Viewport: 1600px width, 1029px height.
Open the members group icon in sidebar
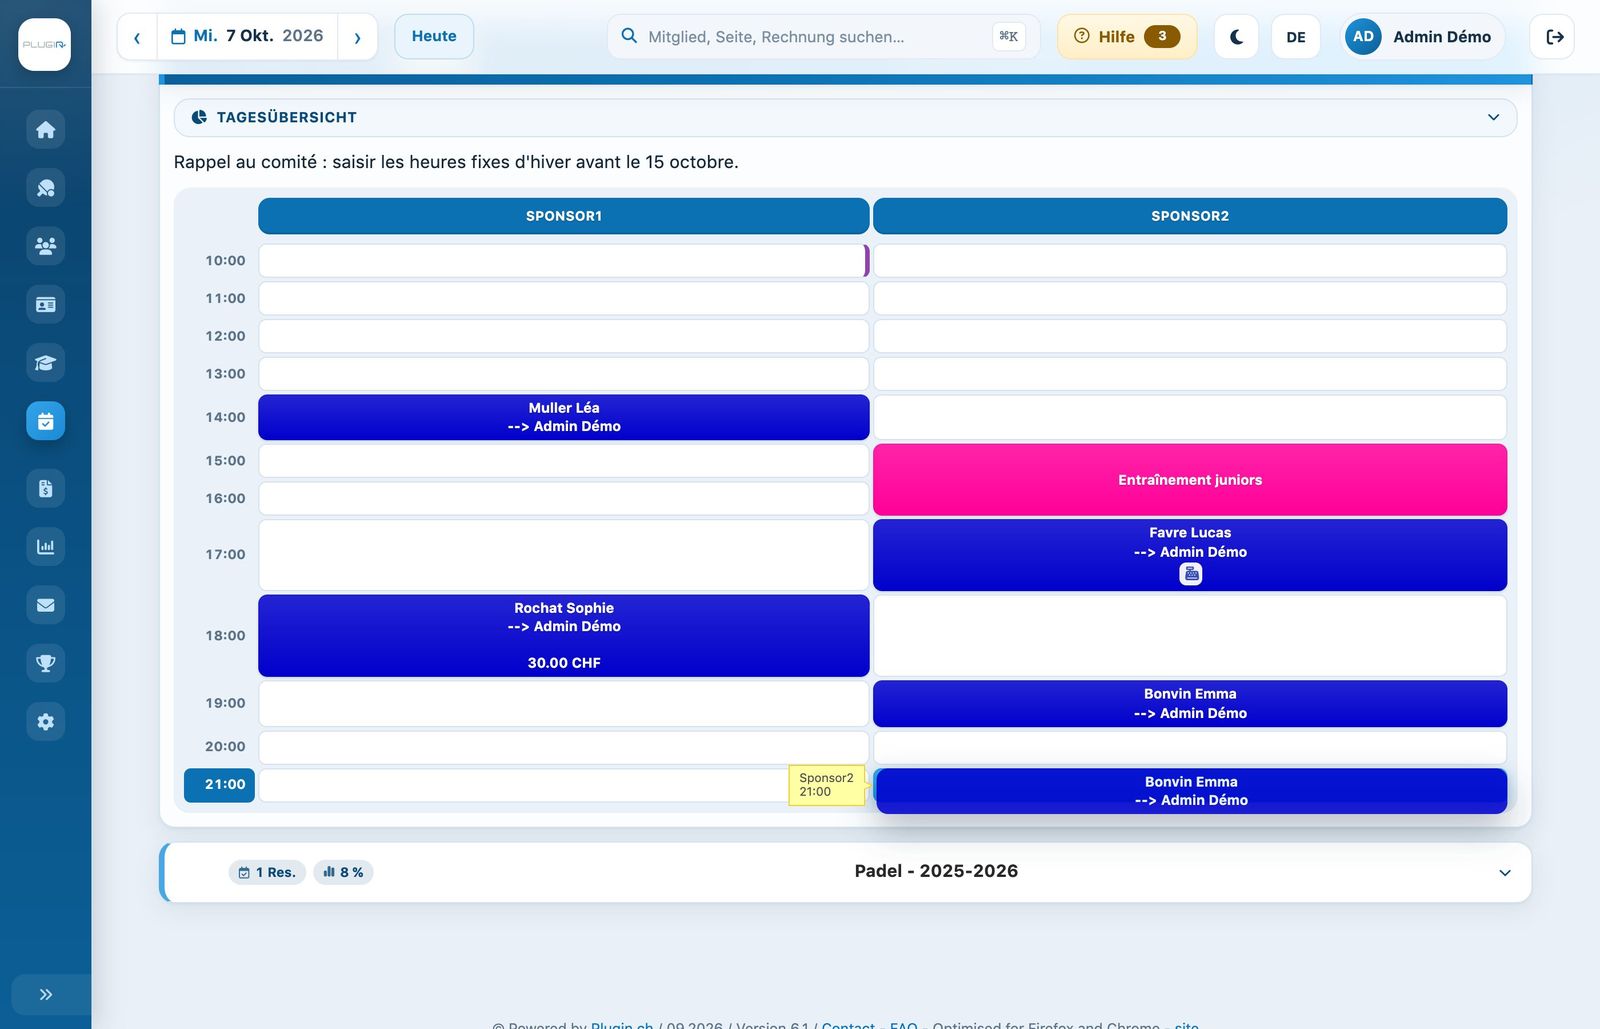pos(45,246)
